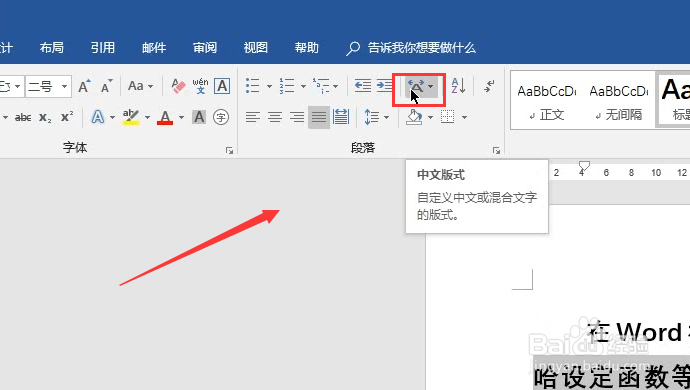Open the Layout (布局) tab

(x=51, y=48)
